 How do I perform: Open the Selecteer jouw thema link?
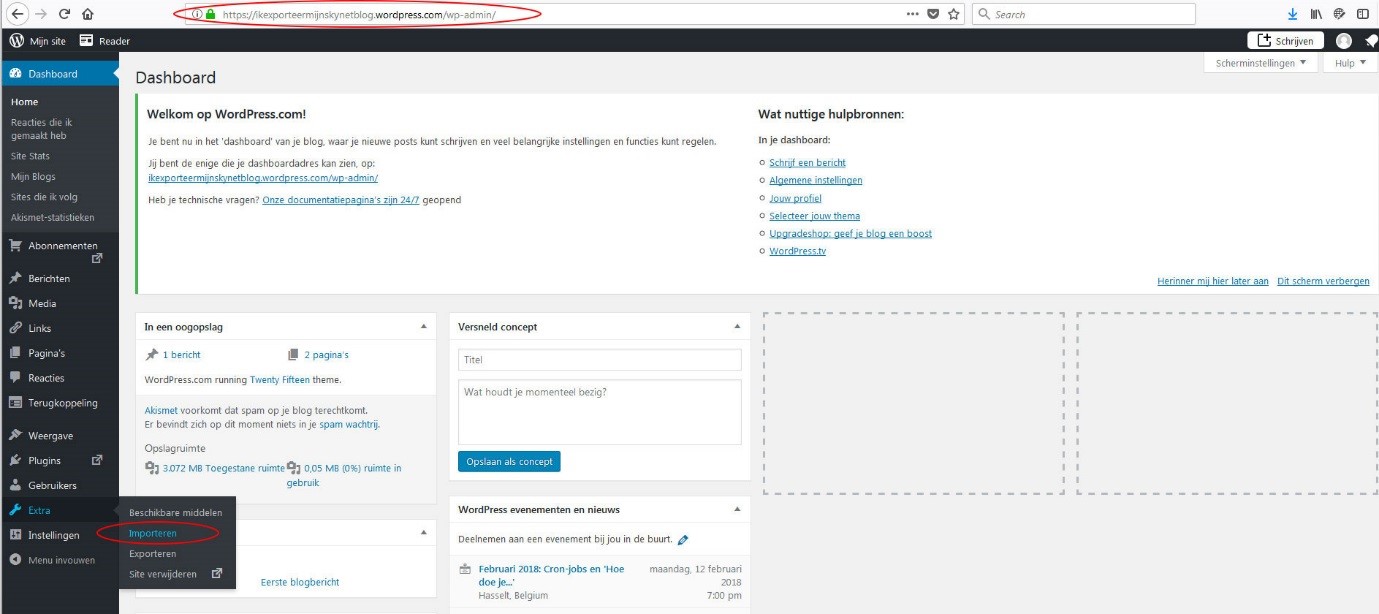click(814, 216)
